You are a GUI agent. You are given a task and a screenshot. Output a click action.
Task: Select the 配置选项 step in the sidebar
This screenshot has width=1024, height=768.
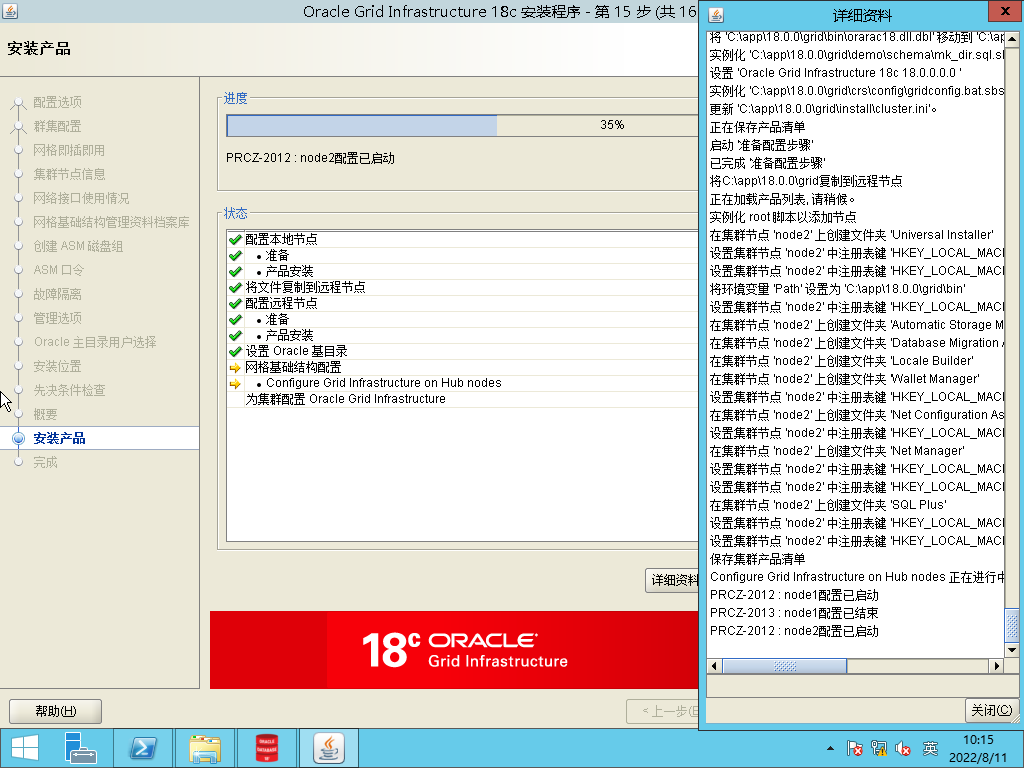pos(57,103)
